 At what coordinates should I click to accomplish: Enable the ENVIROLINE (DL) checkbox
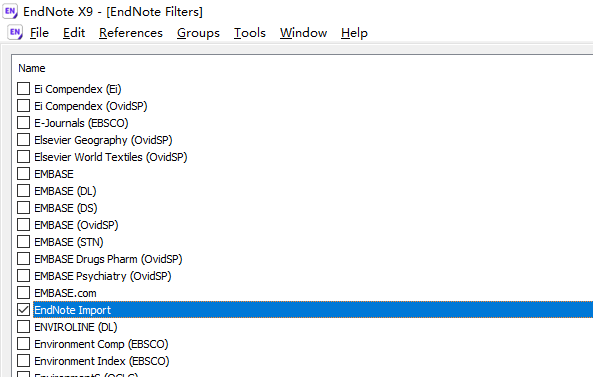point(23,327)
